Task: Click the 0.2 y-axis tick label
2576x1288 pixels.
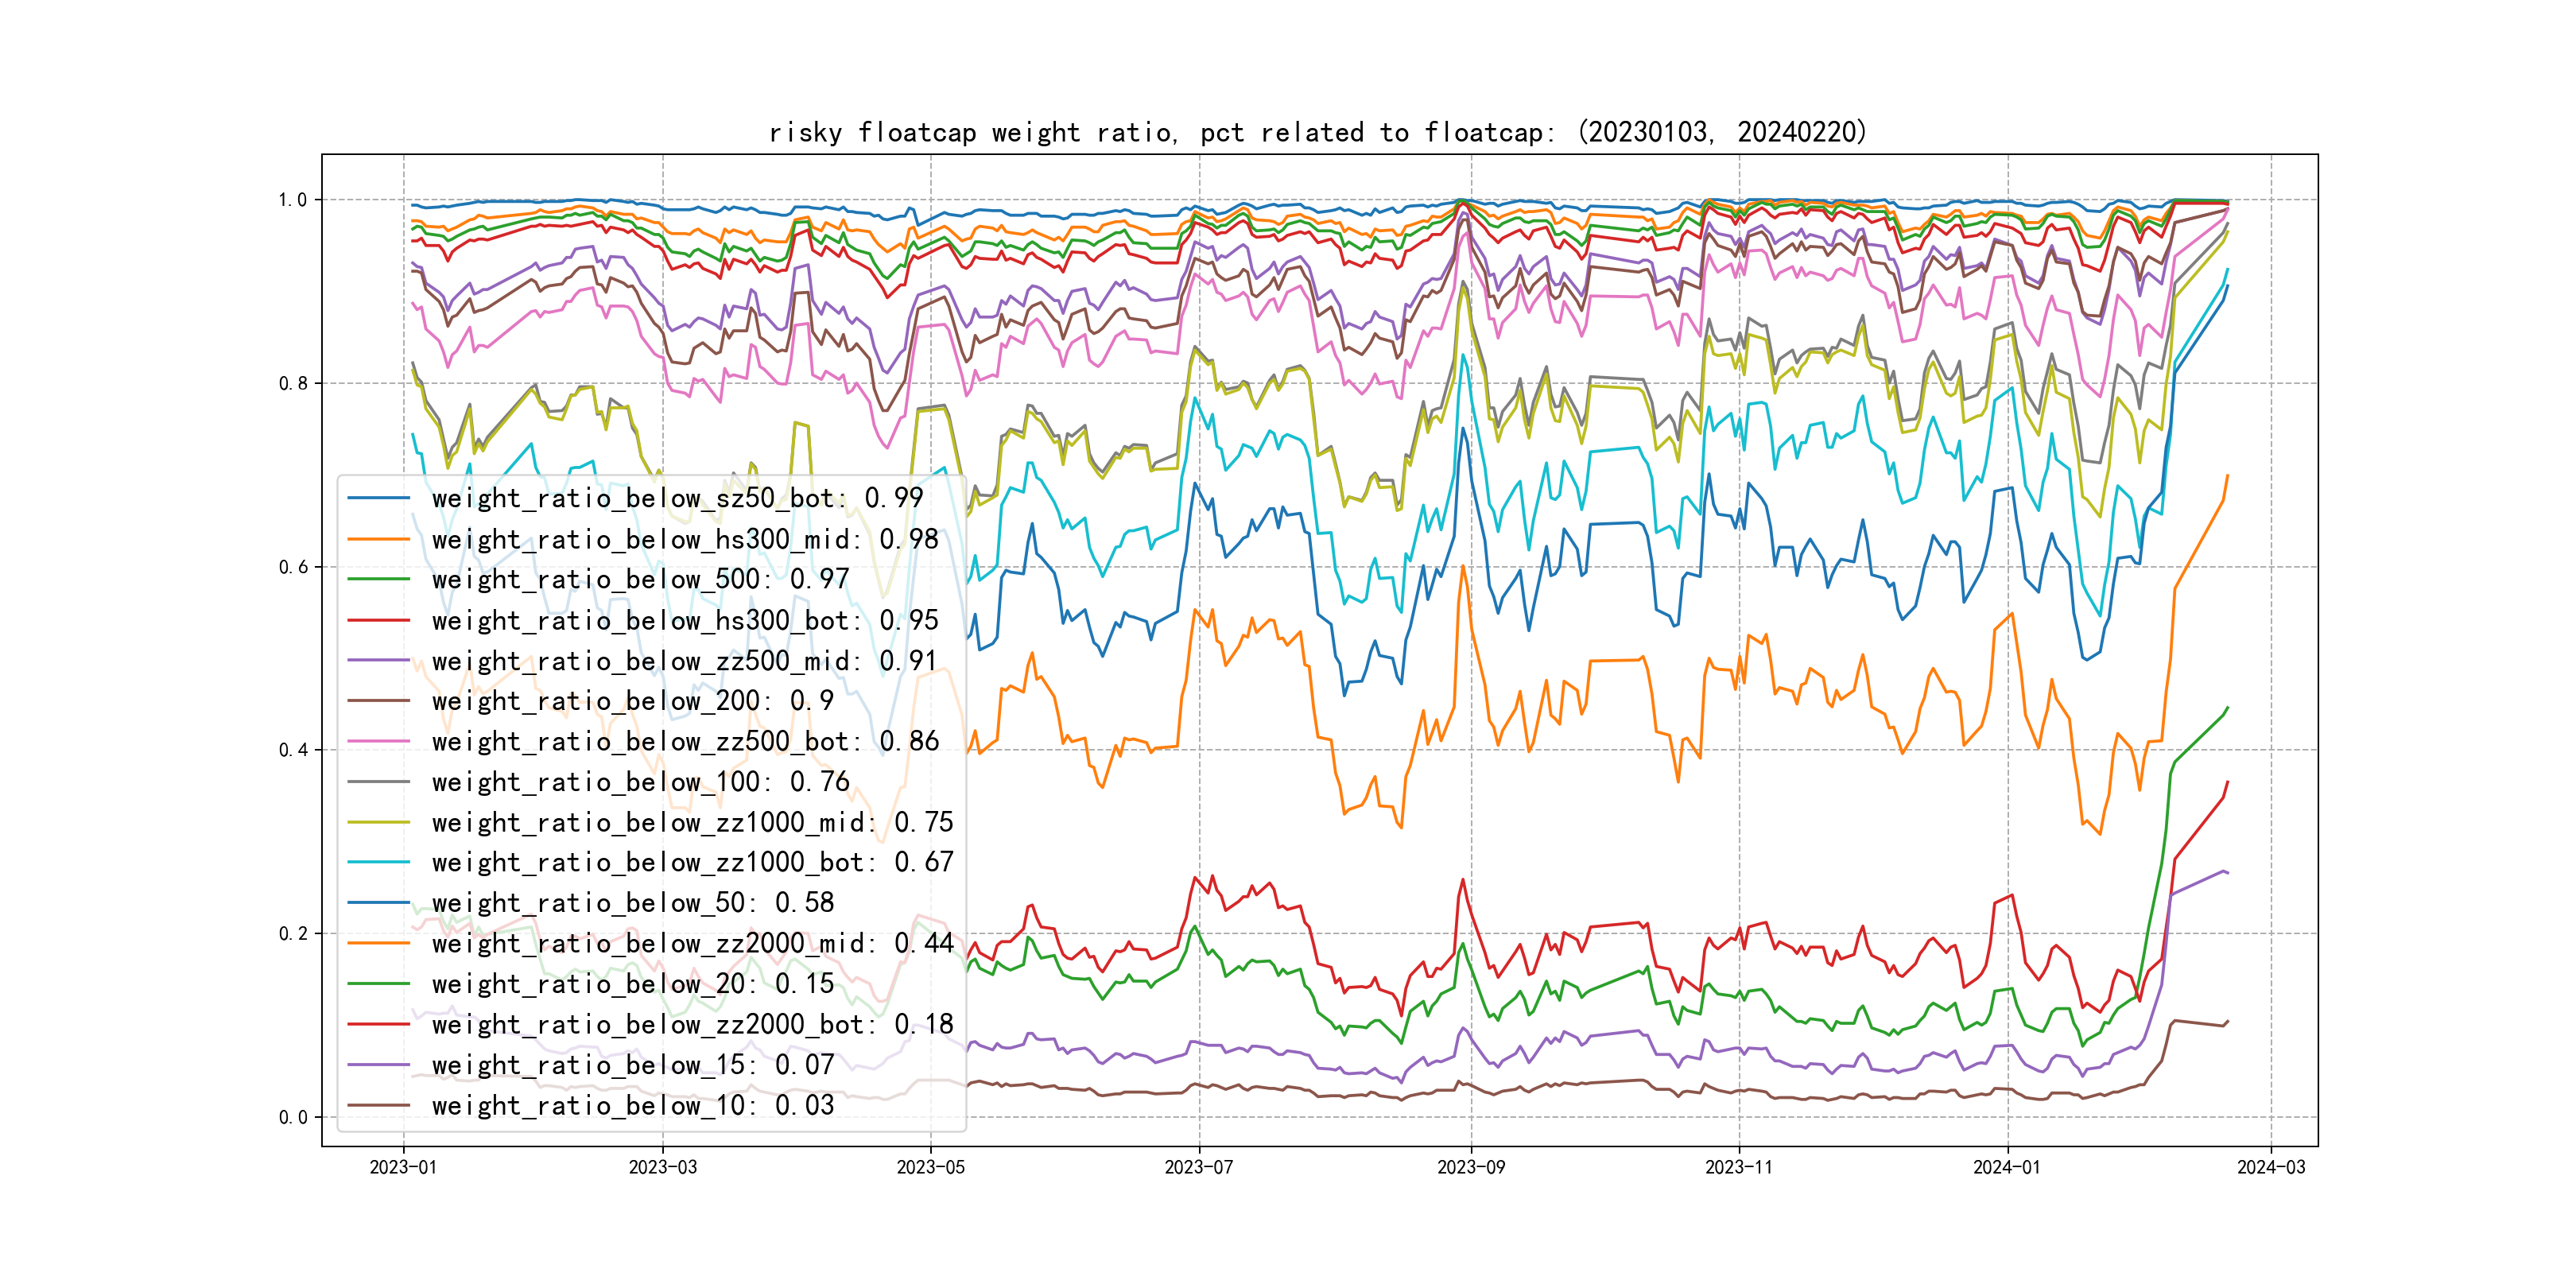Action: point(293,934)
